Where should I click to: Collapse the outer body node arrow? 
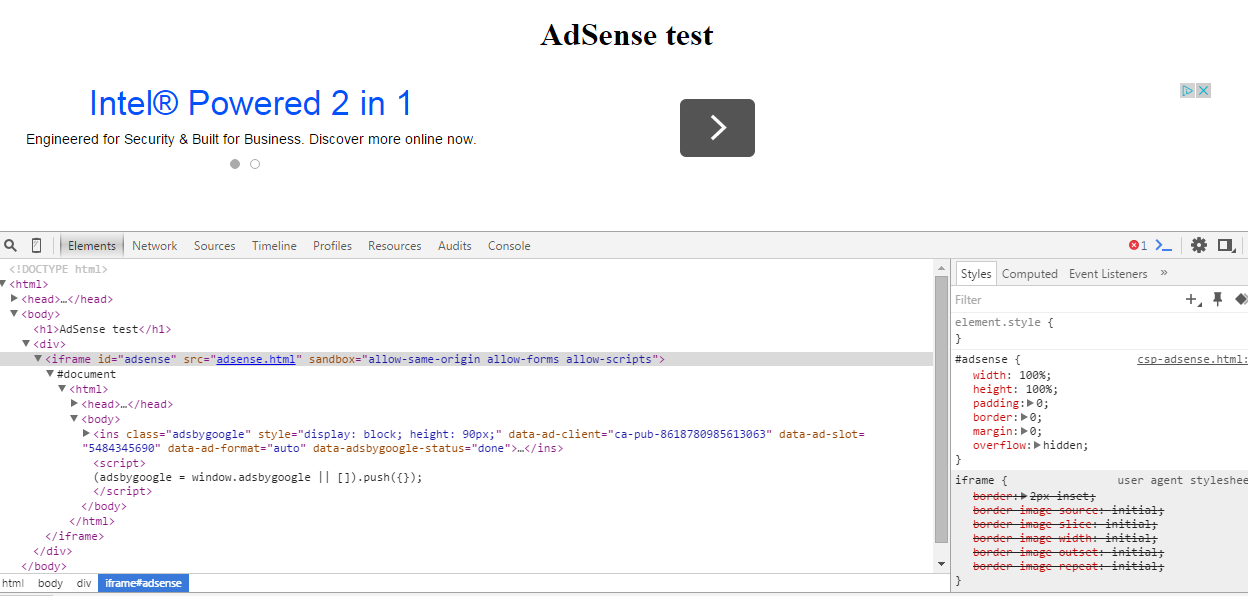tap(15, 314)
